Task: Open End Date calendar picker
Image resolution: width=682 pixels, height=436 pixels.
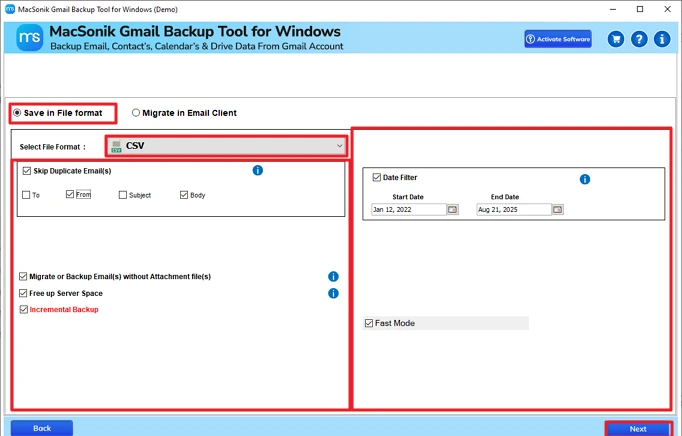Action: [x=558, y=210]
